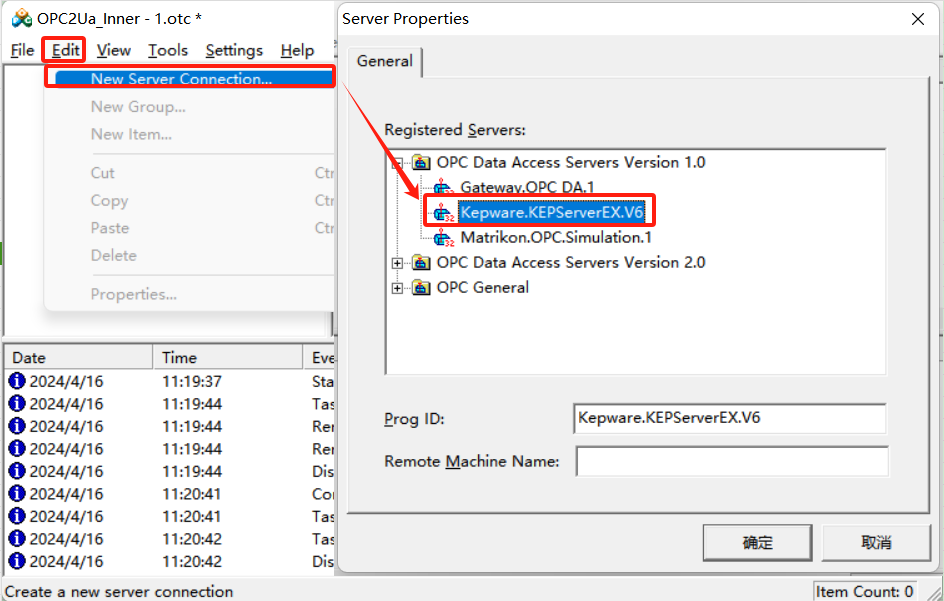Viewport: 944px width, 601px height.
Task: Confirm with the 确定 button
Action: (757, 543)
